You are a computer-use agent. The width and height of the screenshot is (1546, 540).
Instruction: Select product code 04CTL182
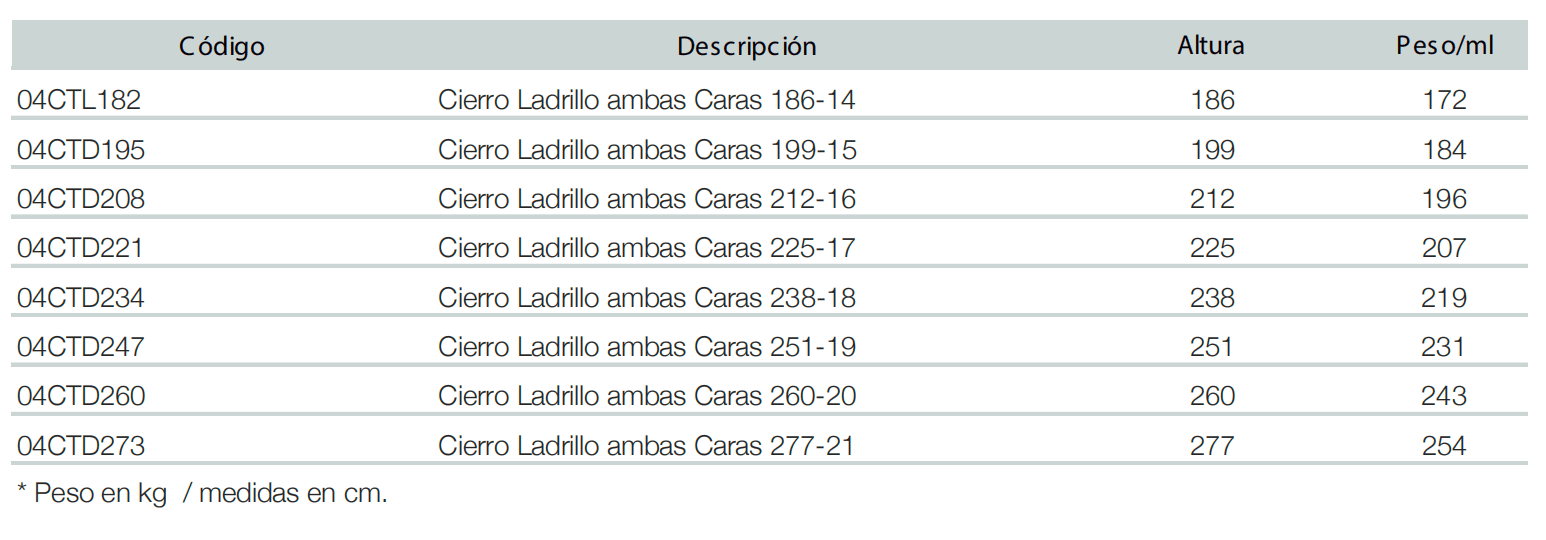point(80,100)
